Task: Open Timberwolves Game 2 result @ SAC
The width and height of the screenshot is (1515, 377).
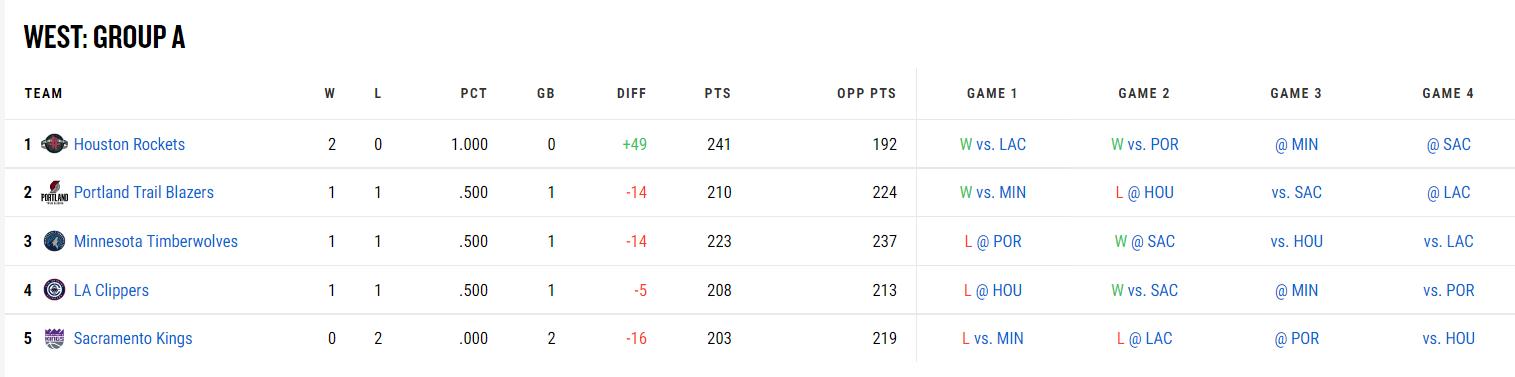Action: coord(1144,241)
